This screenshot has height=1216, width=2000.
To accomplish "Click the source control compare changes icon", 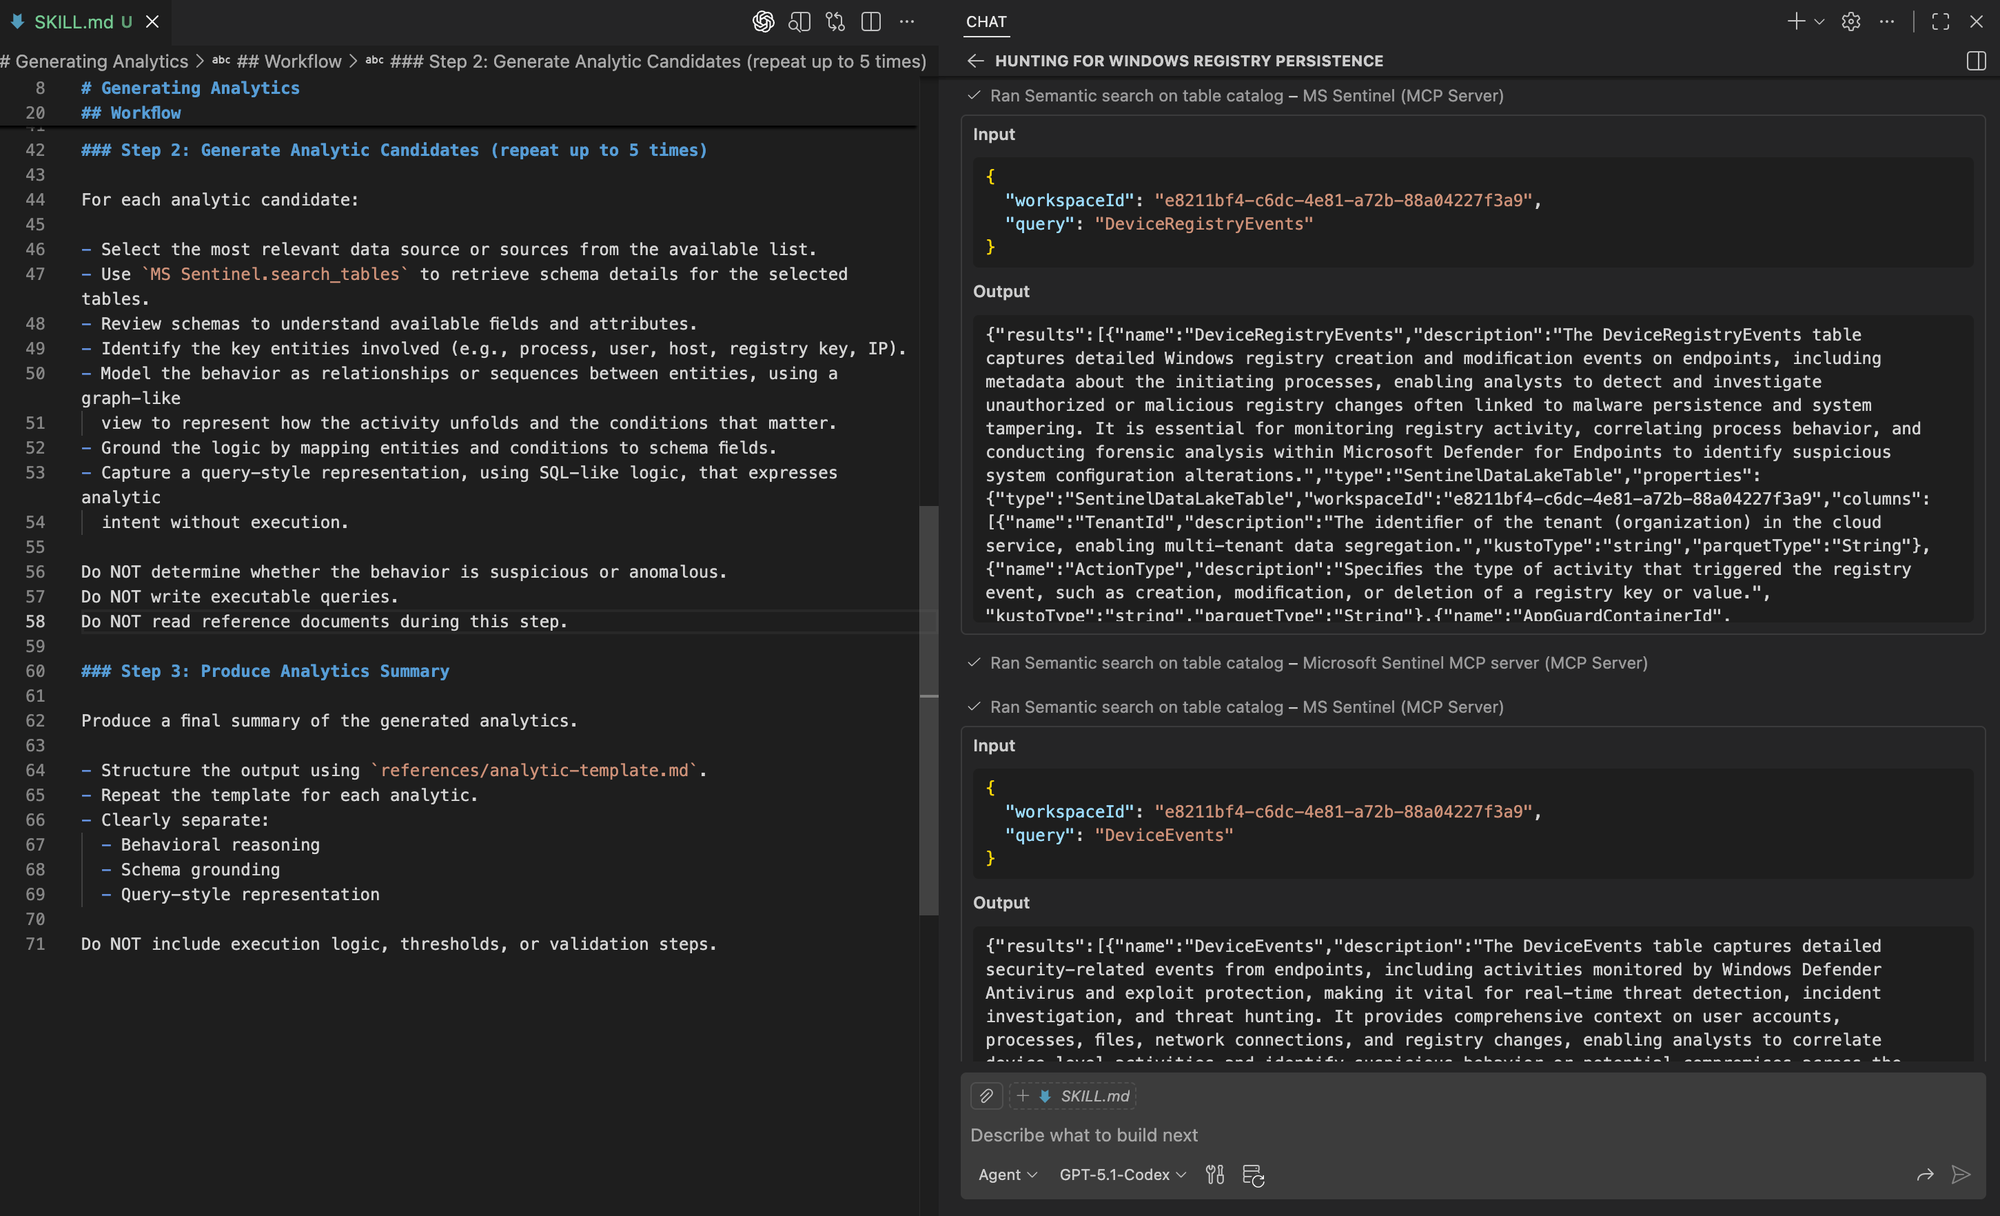I will pos(835,21).
